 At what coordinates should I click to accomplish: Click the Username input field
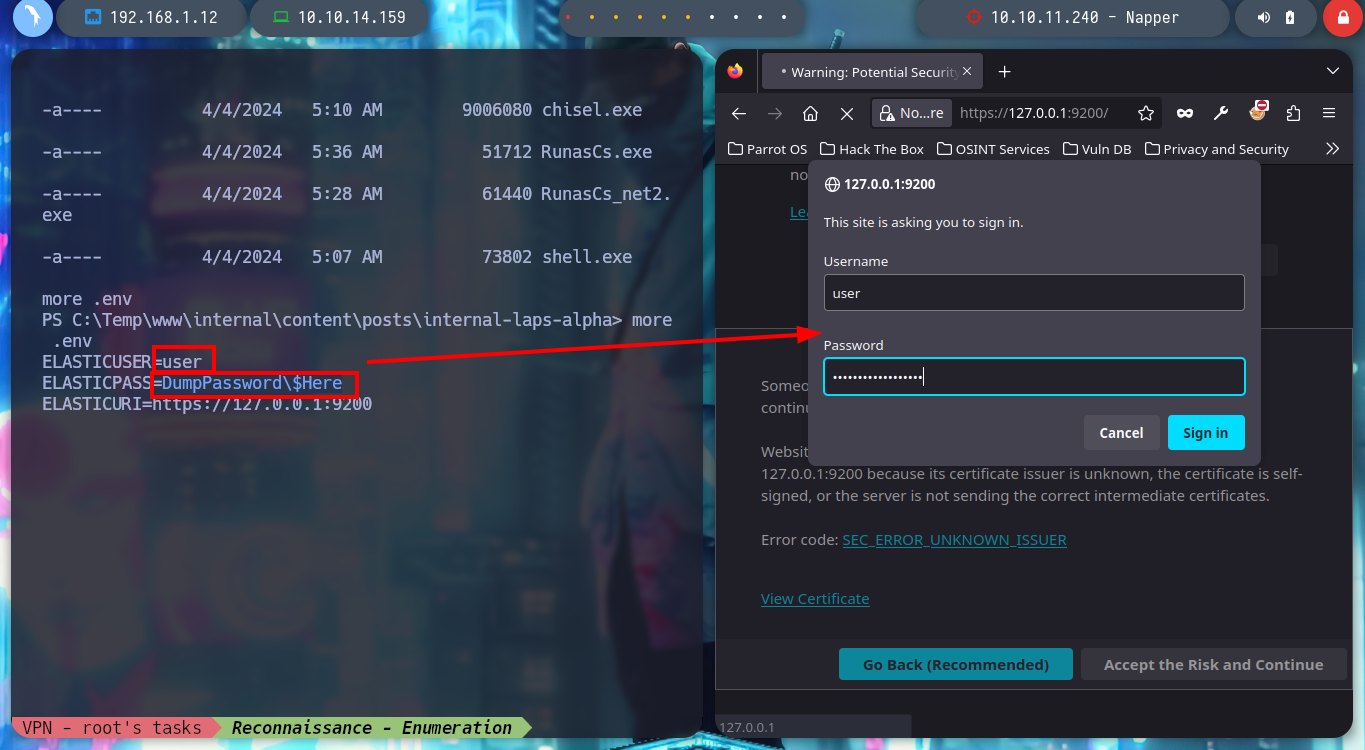(1034, 293)
